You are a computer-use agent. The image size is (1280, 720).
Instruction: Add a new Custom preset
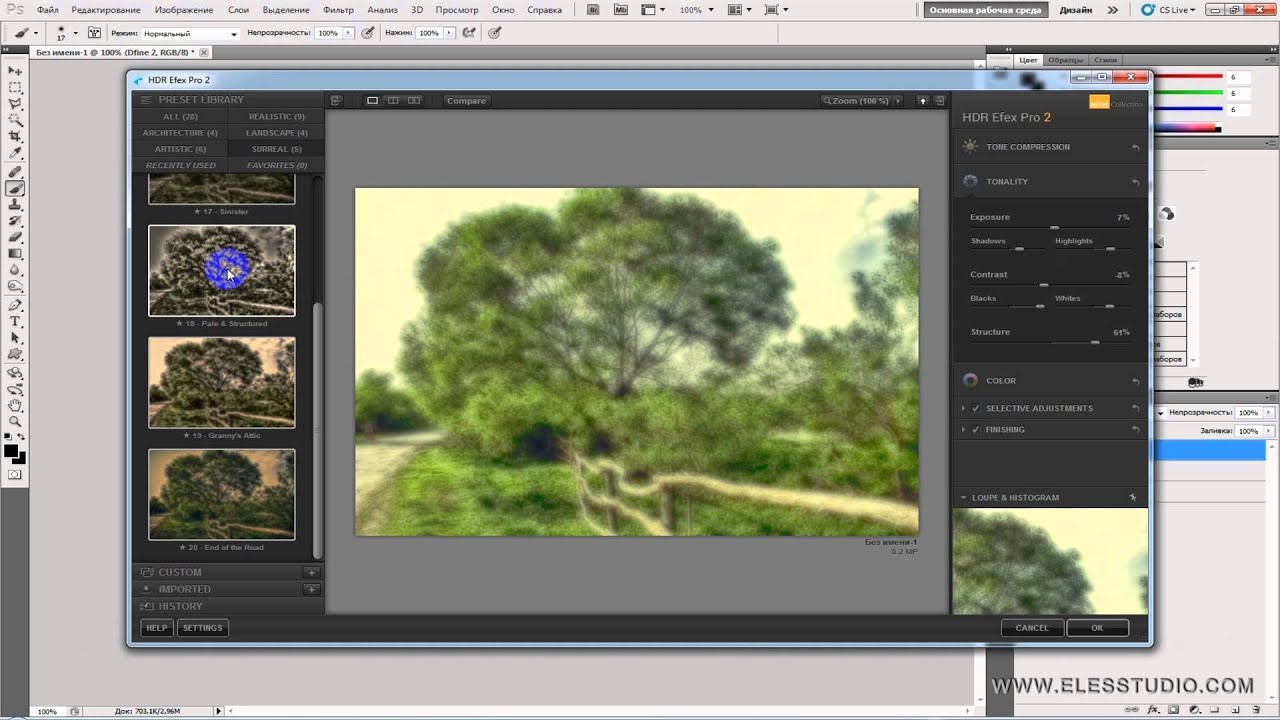(x=312, y=572)
